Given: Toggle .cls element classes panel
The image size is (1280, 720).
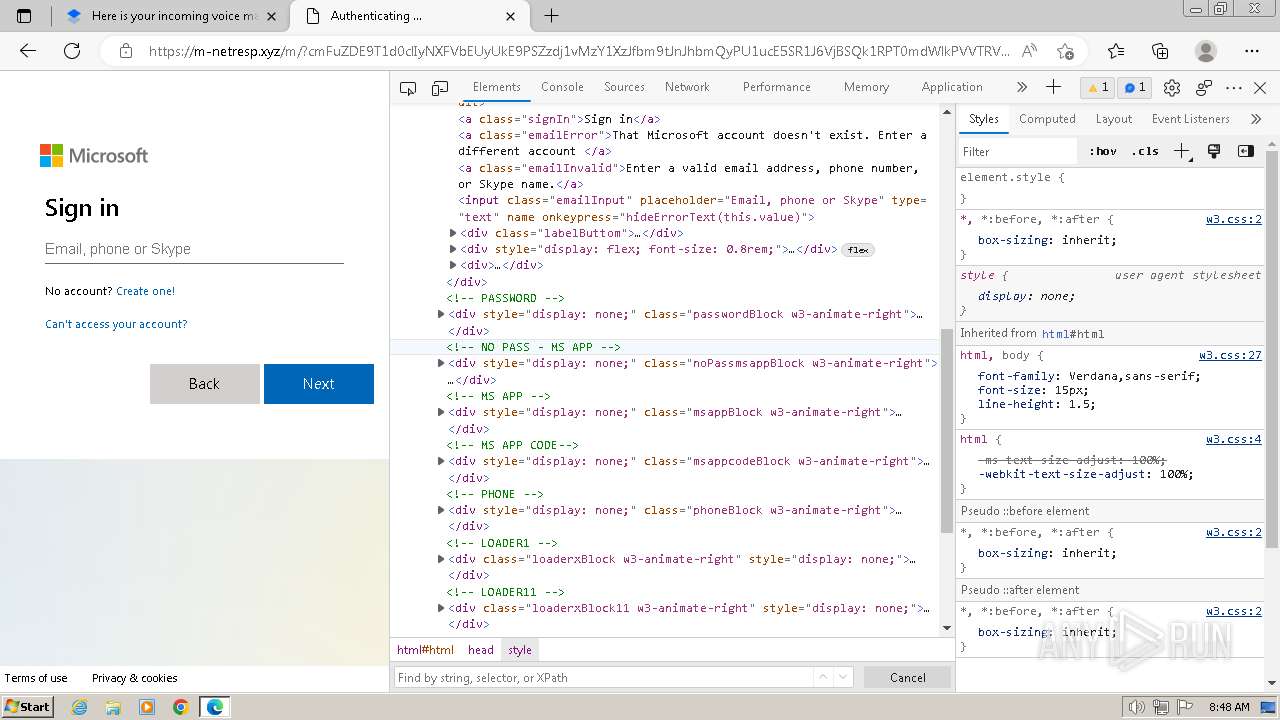Looking at the screenshot, I should pyautogui.click(x=1145, y=152).
